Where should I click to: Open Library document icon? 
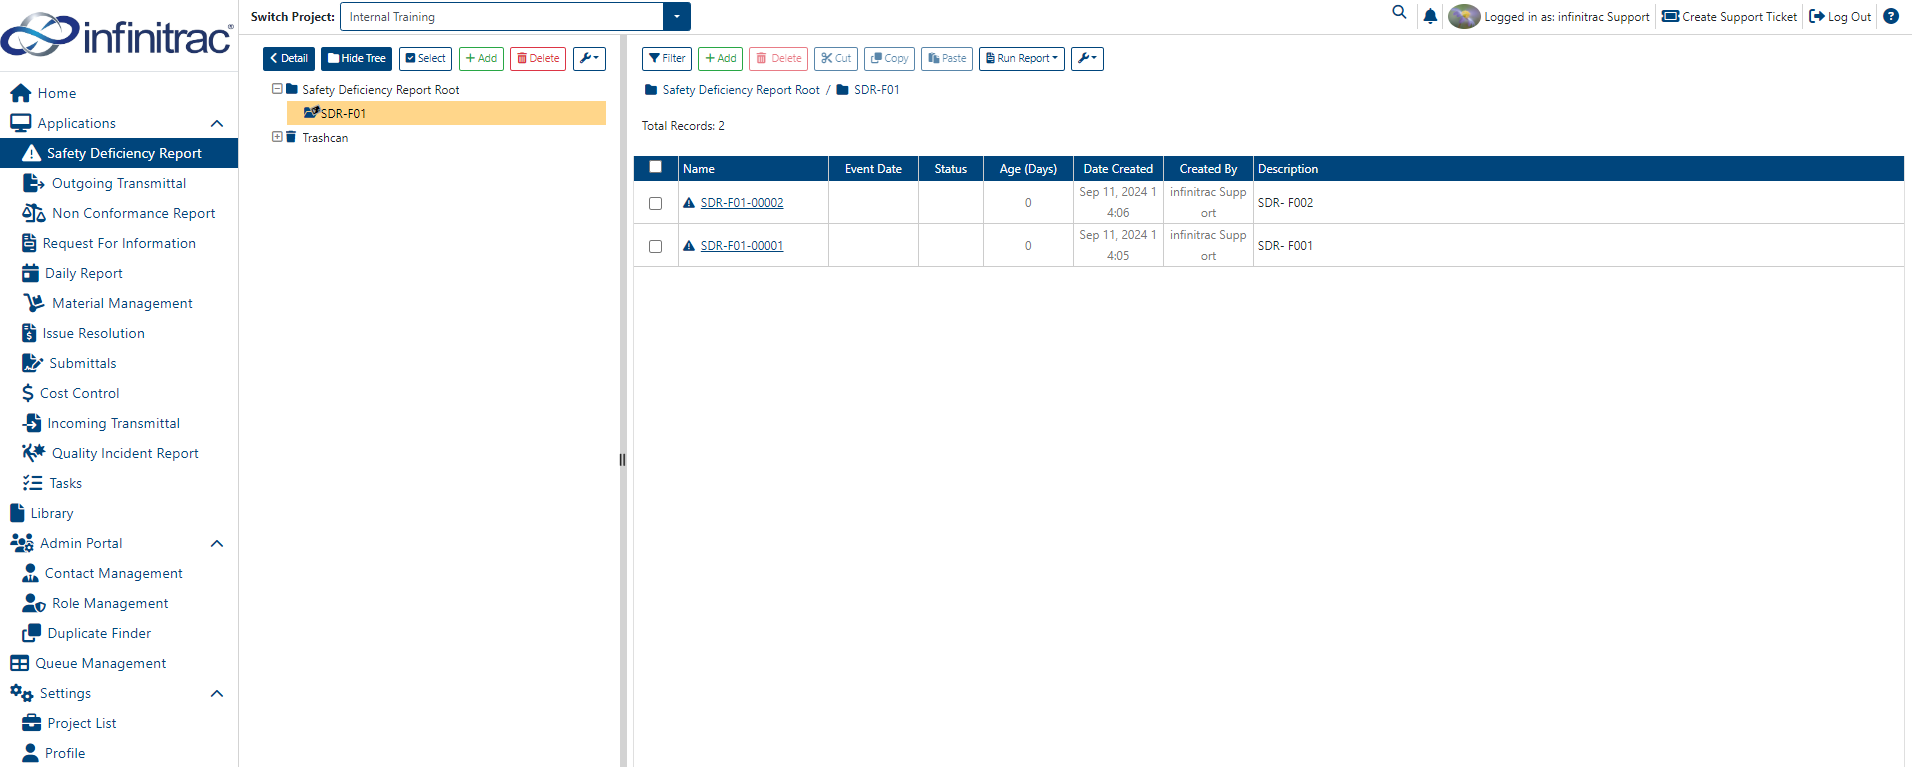(x=17, y=513)
